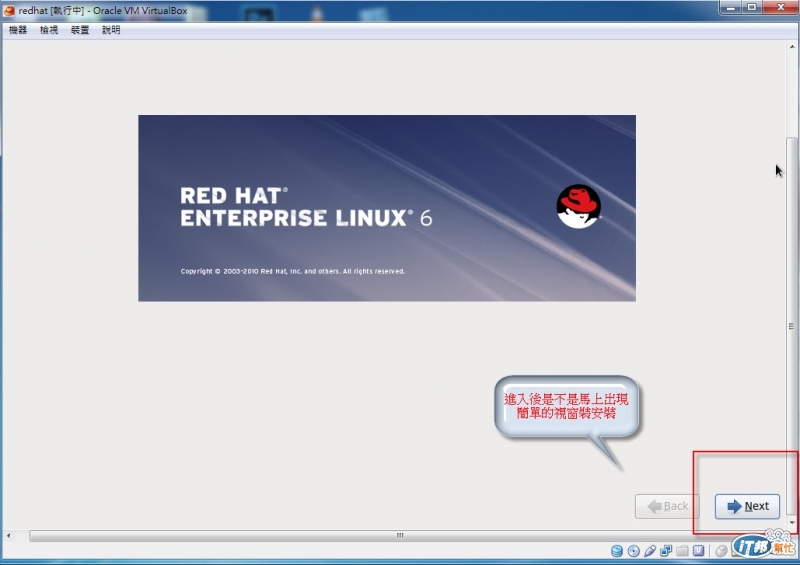
Task: Click the vertical scrollbar thumb
Action: (792, 326)
